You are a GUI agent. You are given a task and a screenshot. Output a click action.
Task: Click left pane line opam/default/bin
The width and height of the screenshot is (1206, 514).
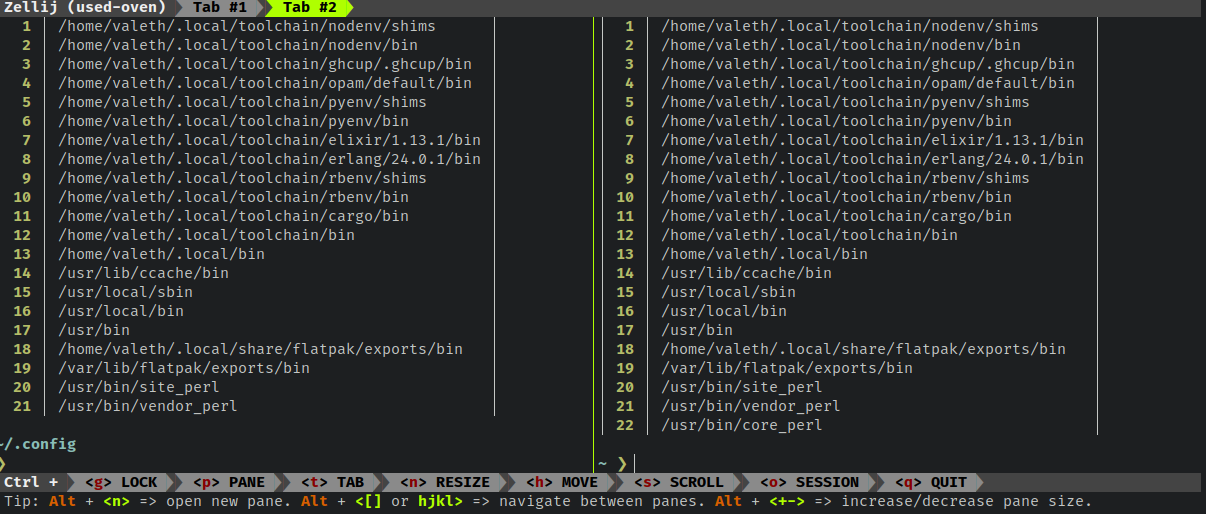[x=265, y=83]
